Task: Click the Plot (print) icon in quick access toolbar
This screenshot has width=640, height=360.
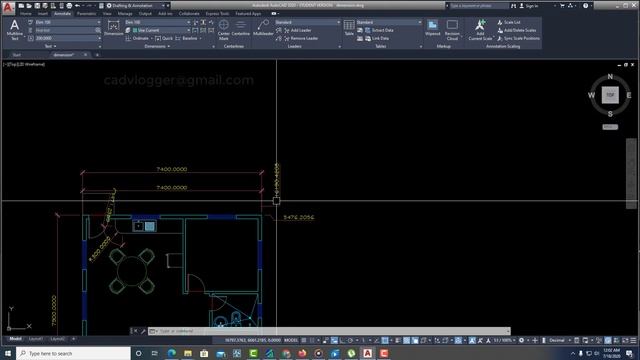Action: click(69, 6)
